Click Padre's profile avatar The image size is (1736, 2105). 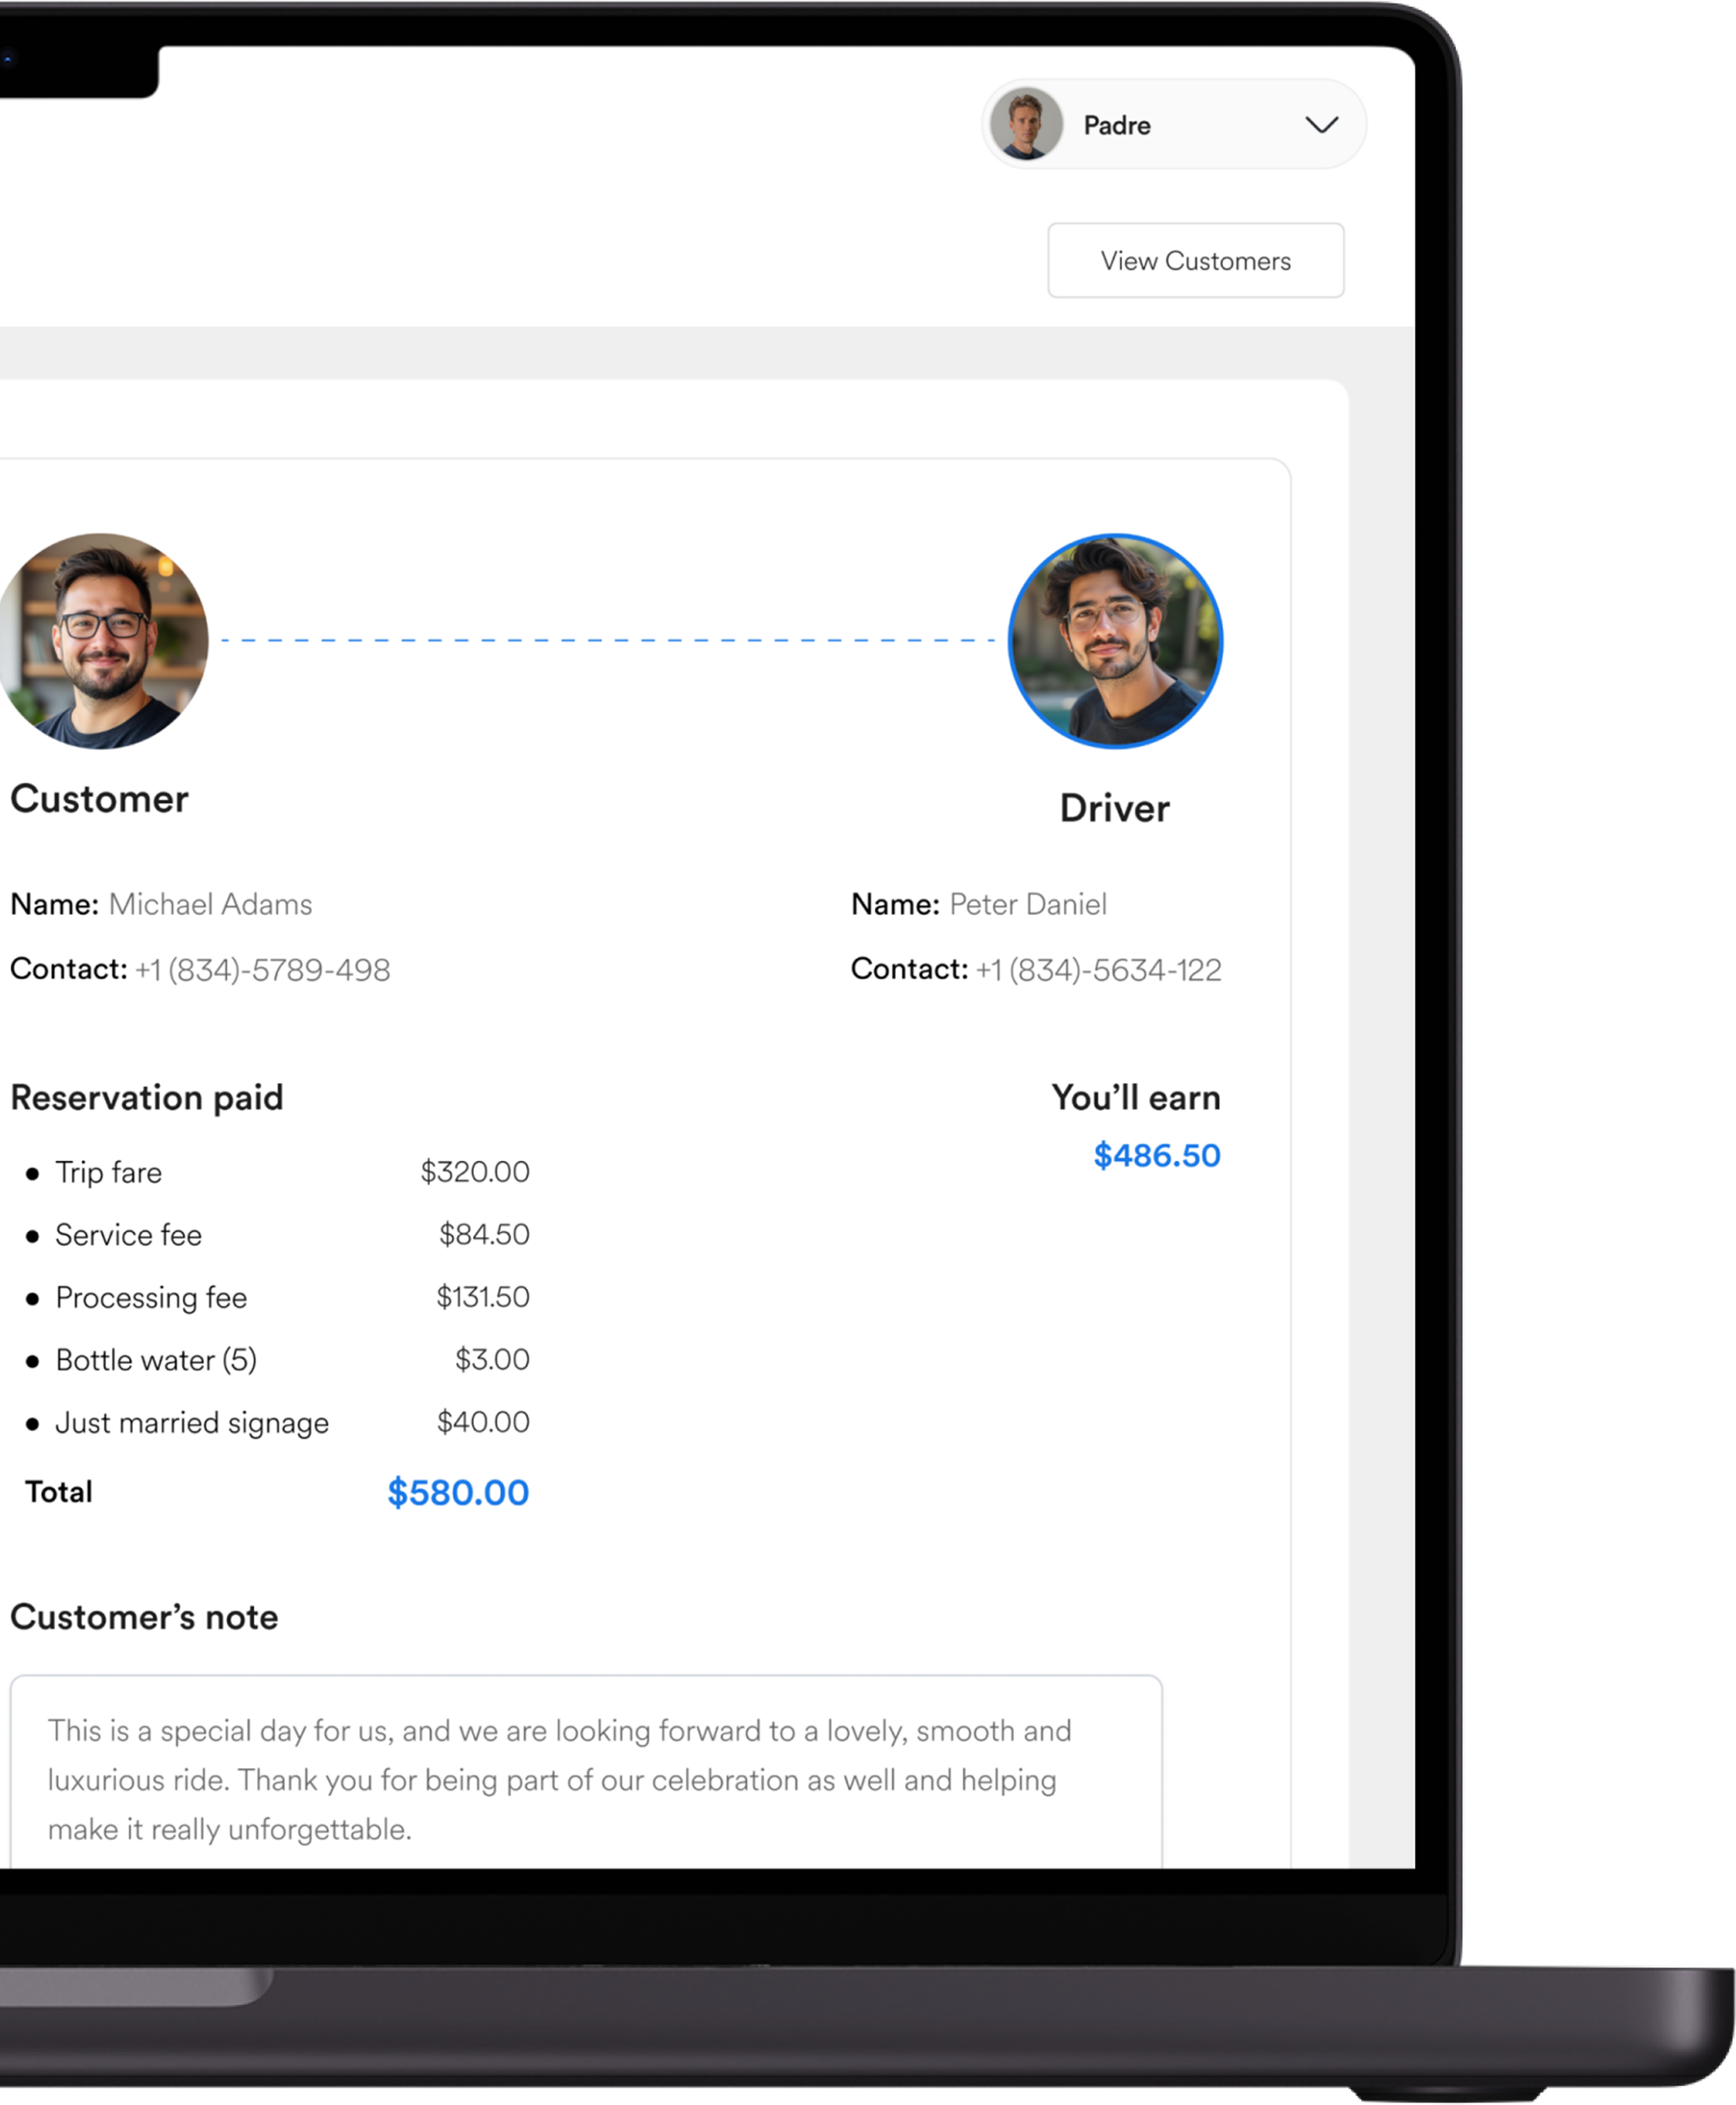point(1026,124)
